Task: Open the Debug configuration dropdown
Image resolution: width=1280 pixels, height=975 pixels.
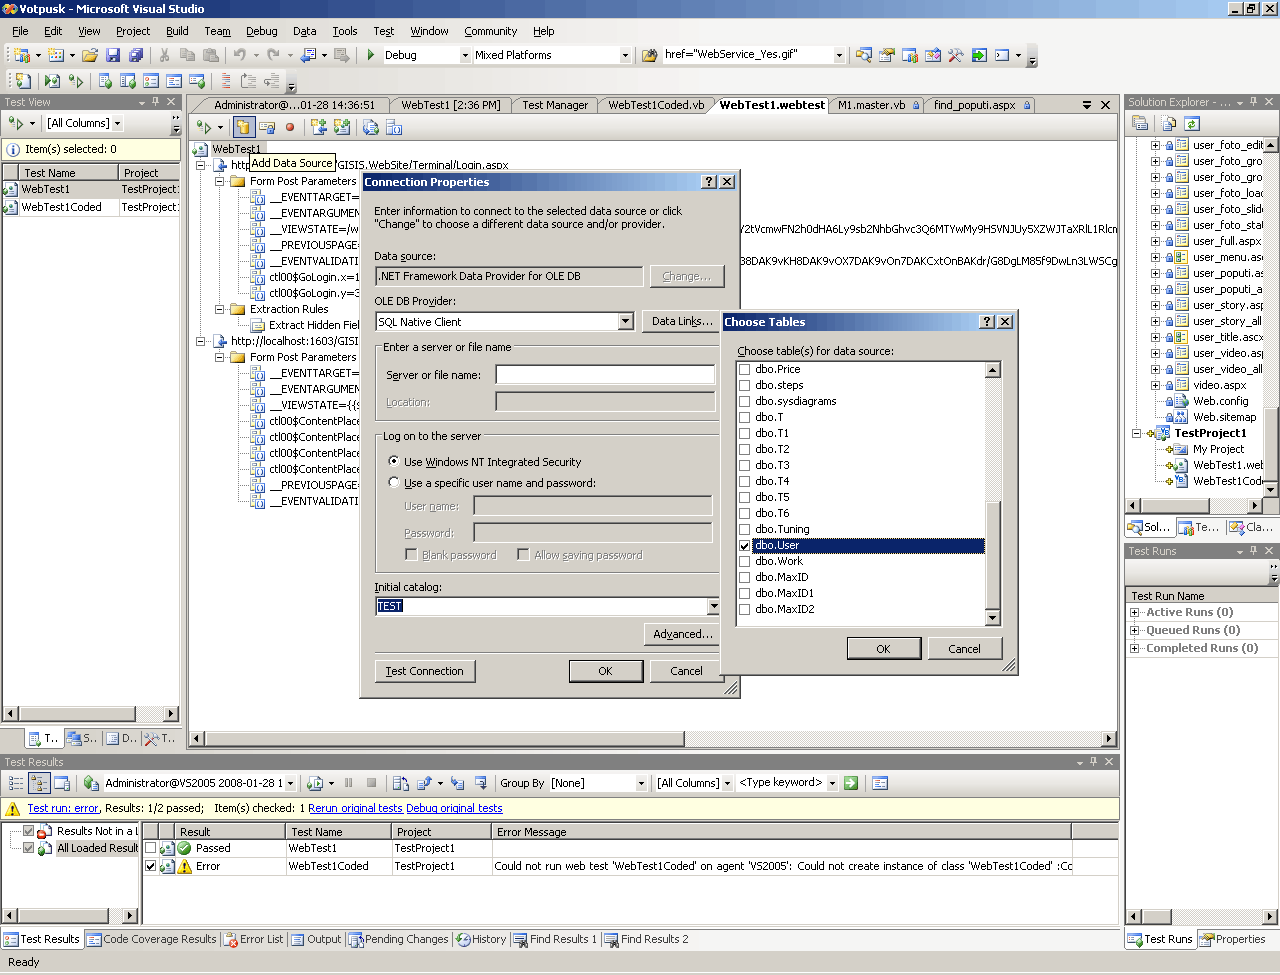Action: [x=465, y=55]
